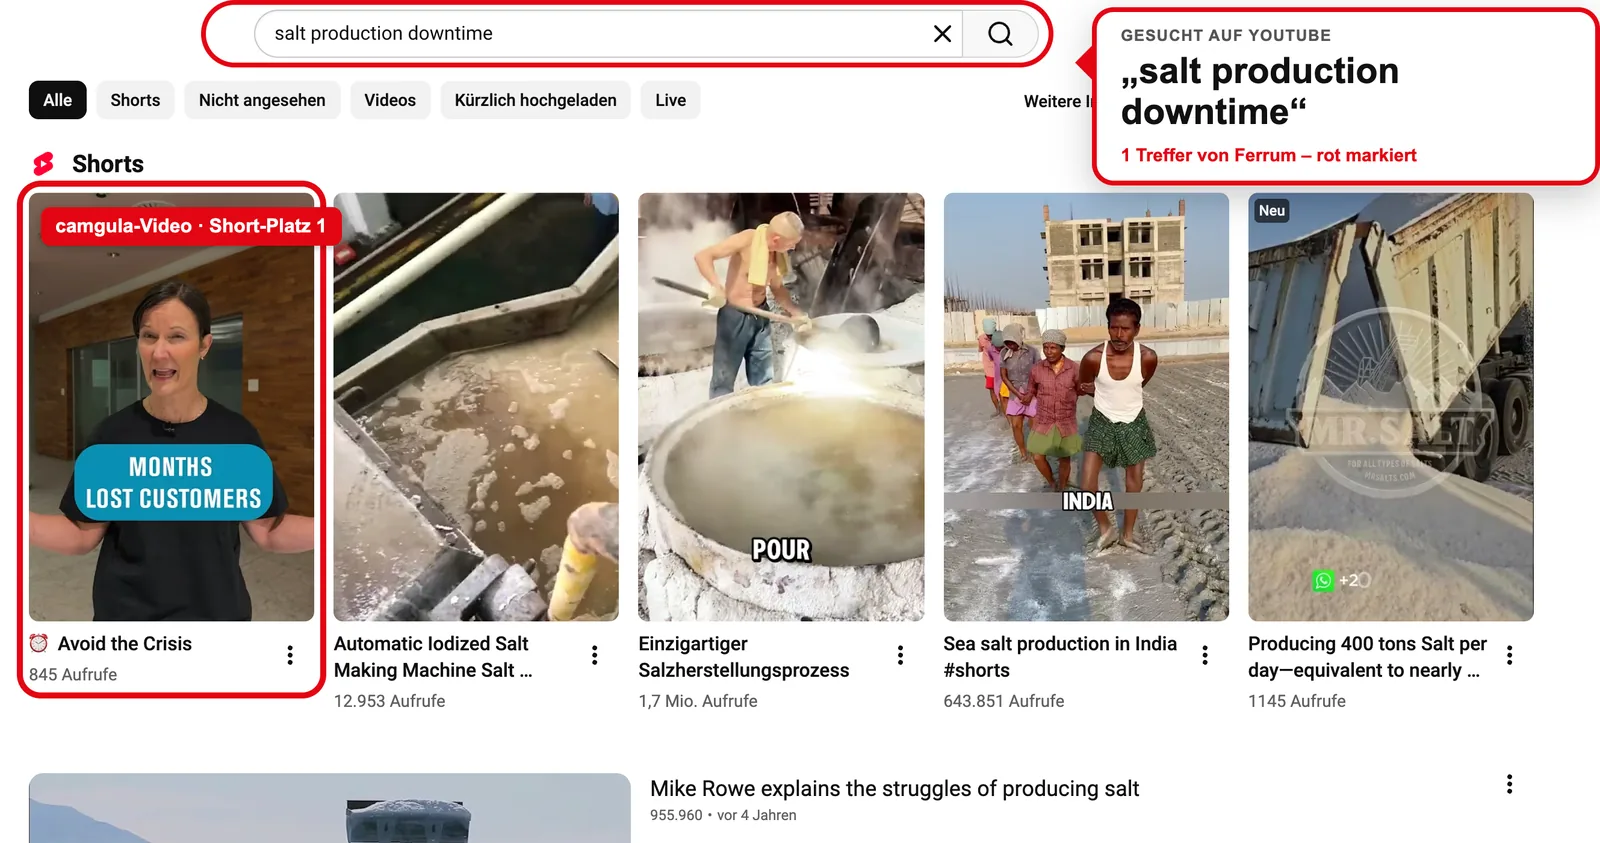This screenshot has height=843, width=1600.
Task: Open the INDIA sea salt short thumbnail
Action: point(1086,407)
